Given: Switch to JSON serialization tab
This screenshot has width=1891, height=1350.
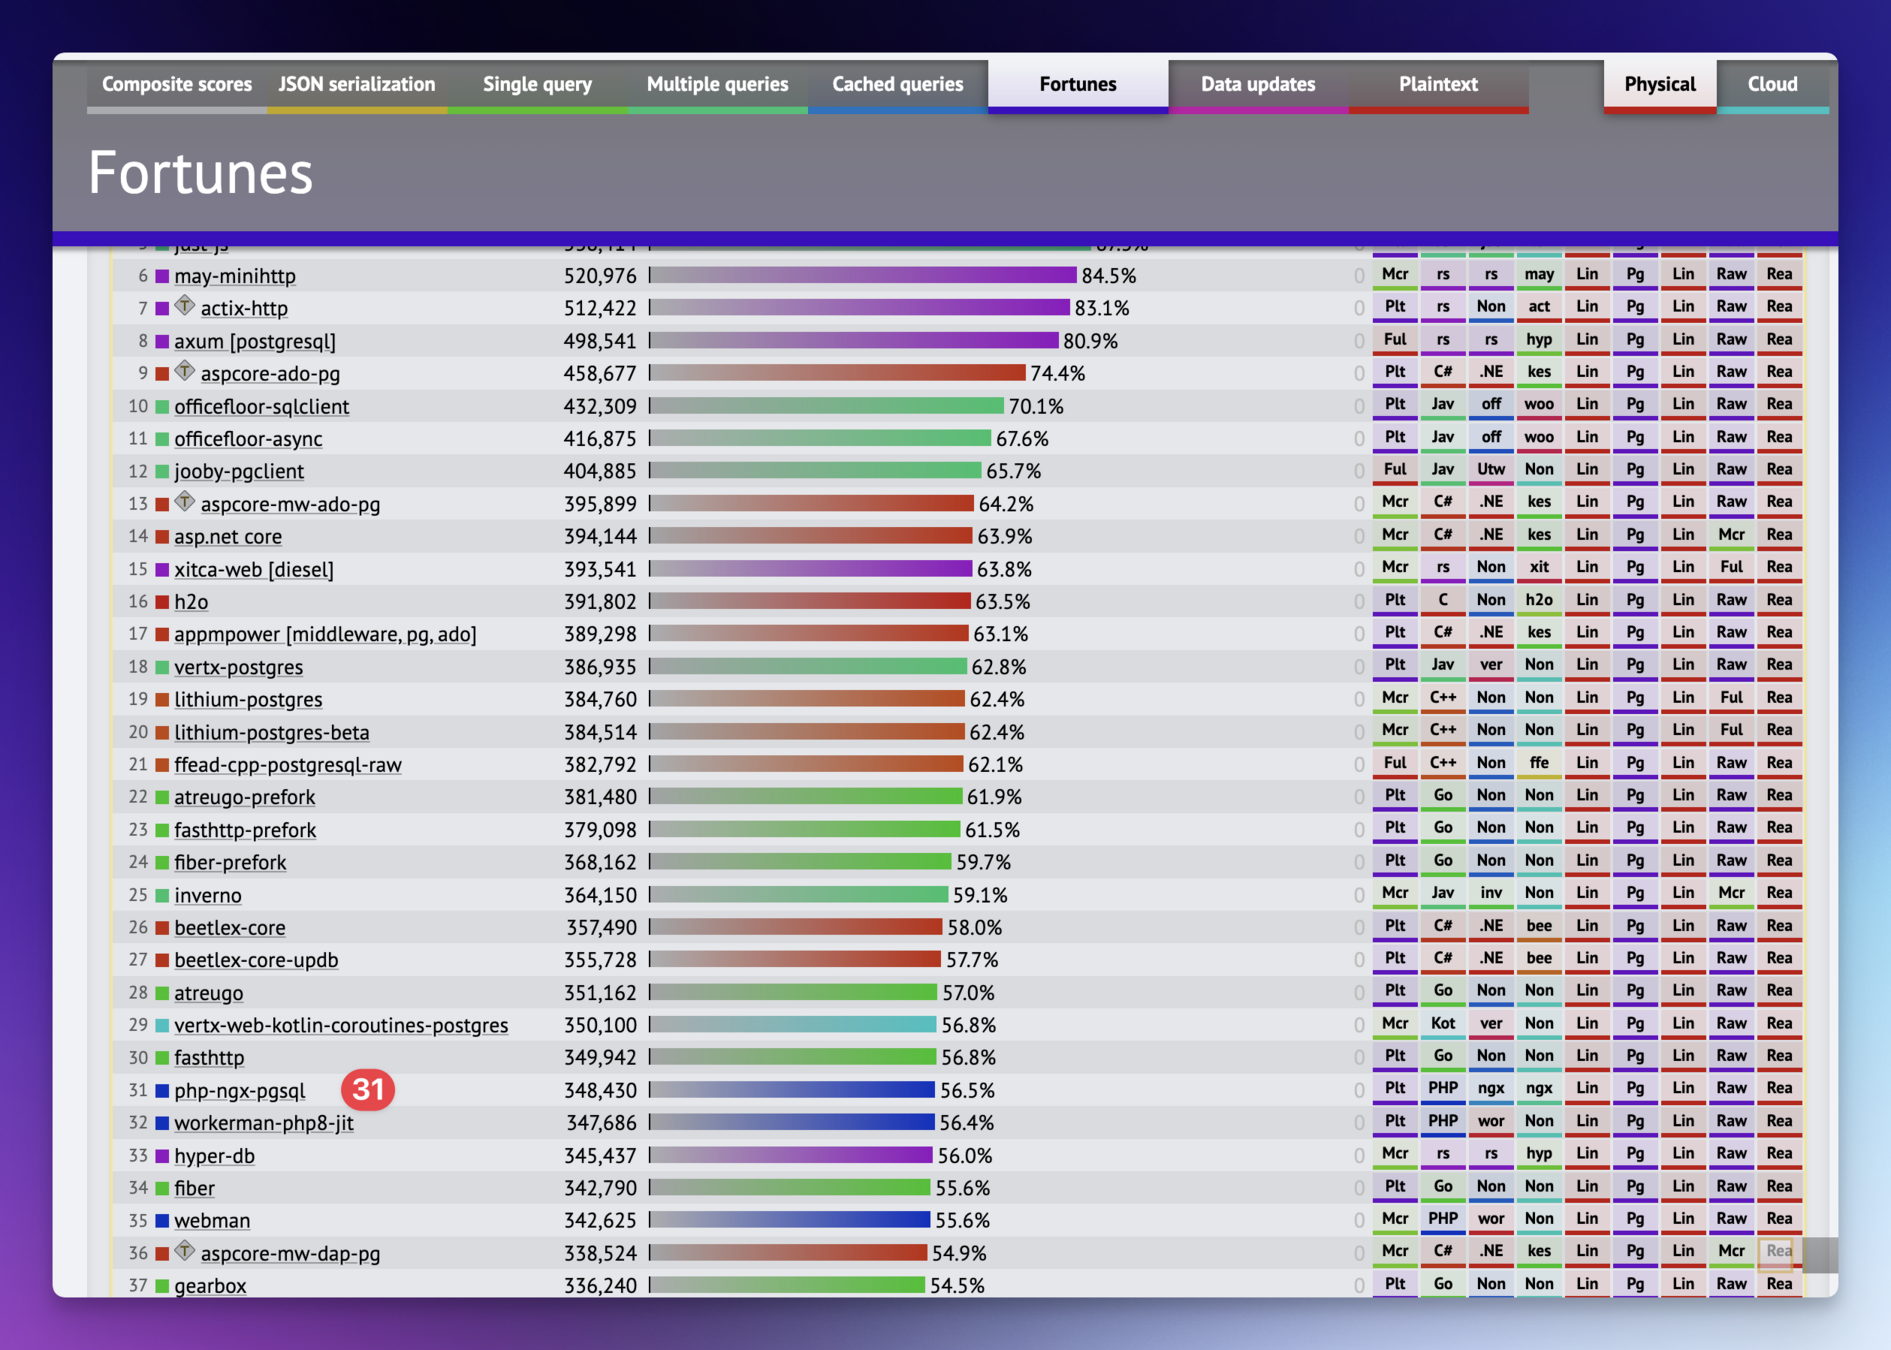Looking at the screenshot, I should pyautogui.click(x=357, y=84).
